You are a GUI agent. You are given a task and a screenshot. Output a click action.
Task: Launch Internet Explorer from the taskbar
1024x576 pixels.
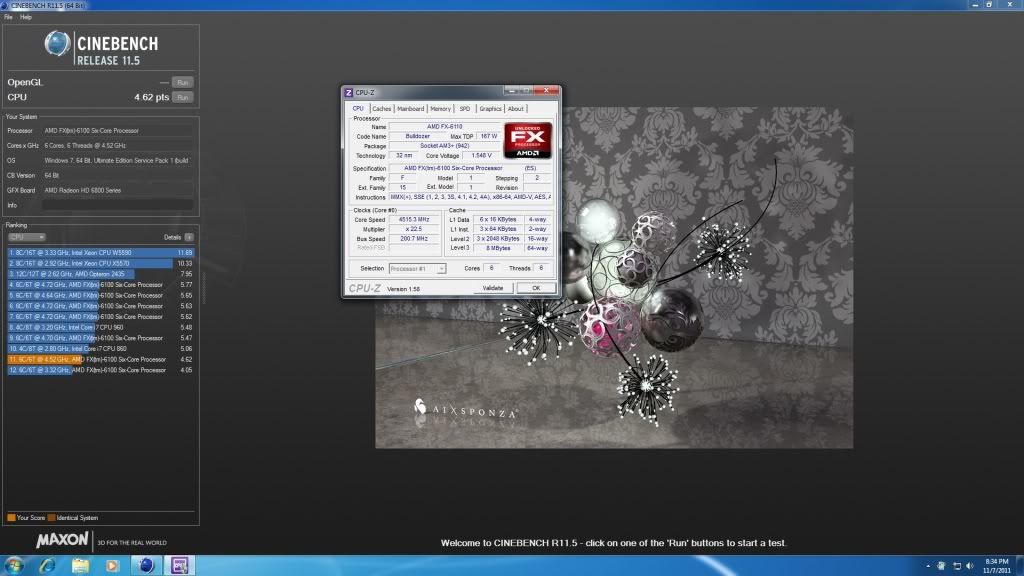pos(47,566)
